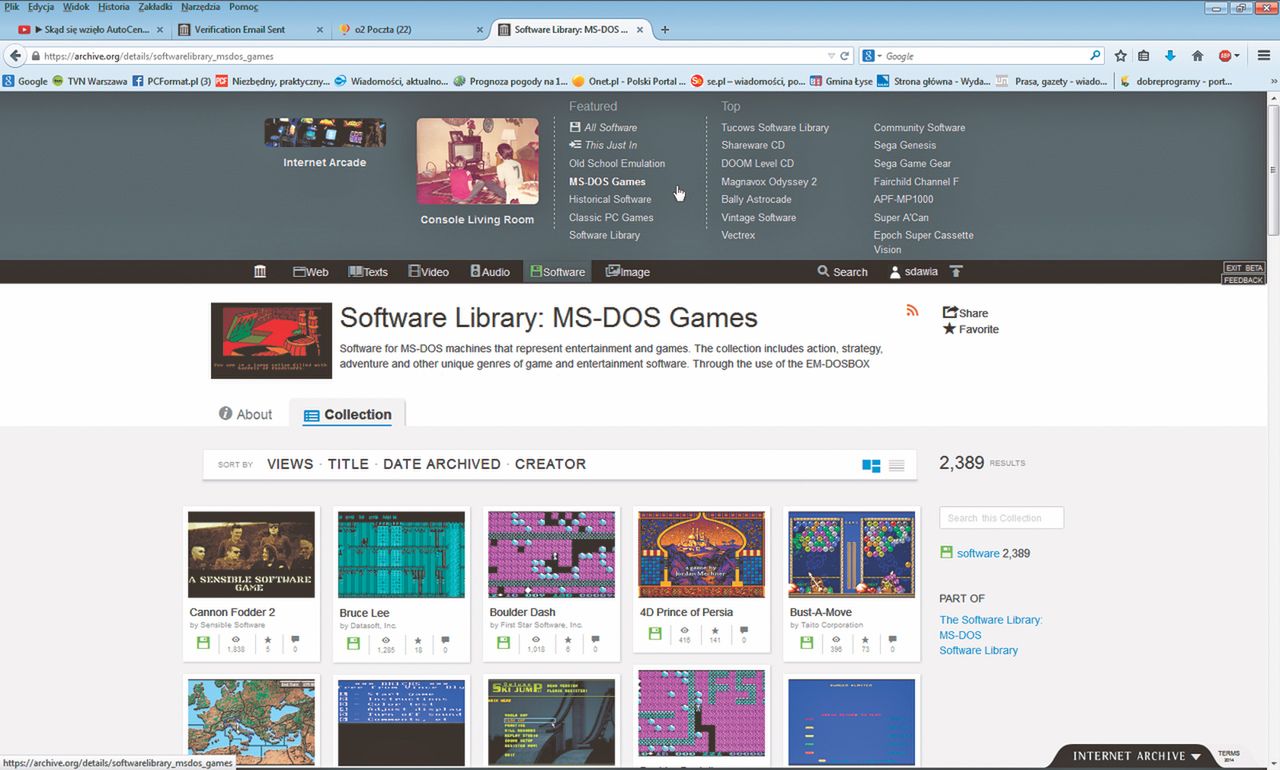The width and height of the screenshot is (1280, 770).
Task: Click the Adblock Plus toolbar icon
Action: [1225, 56]
